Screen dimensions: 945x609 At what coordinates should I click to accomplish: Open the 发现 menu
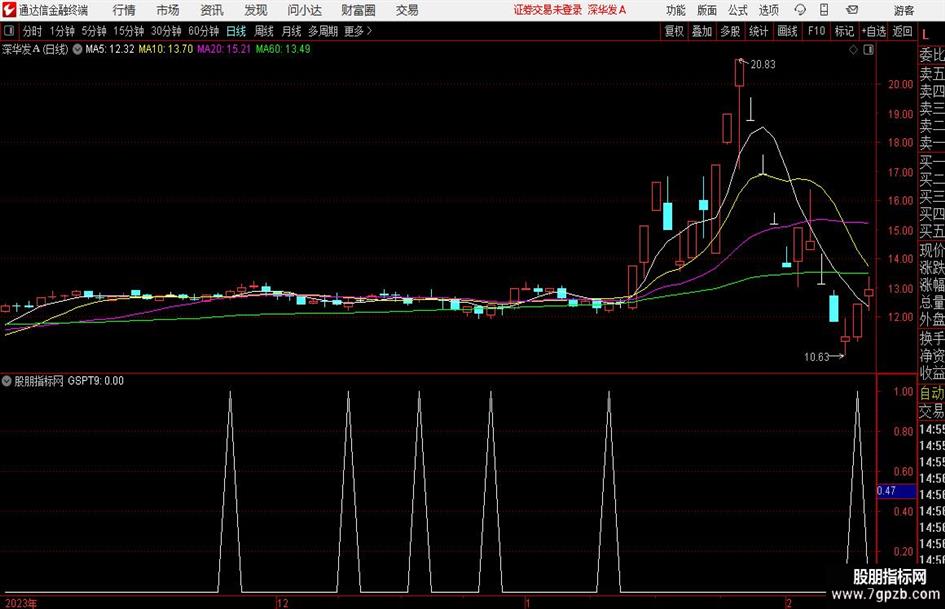(256, 10)
